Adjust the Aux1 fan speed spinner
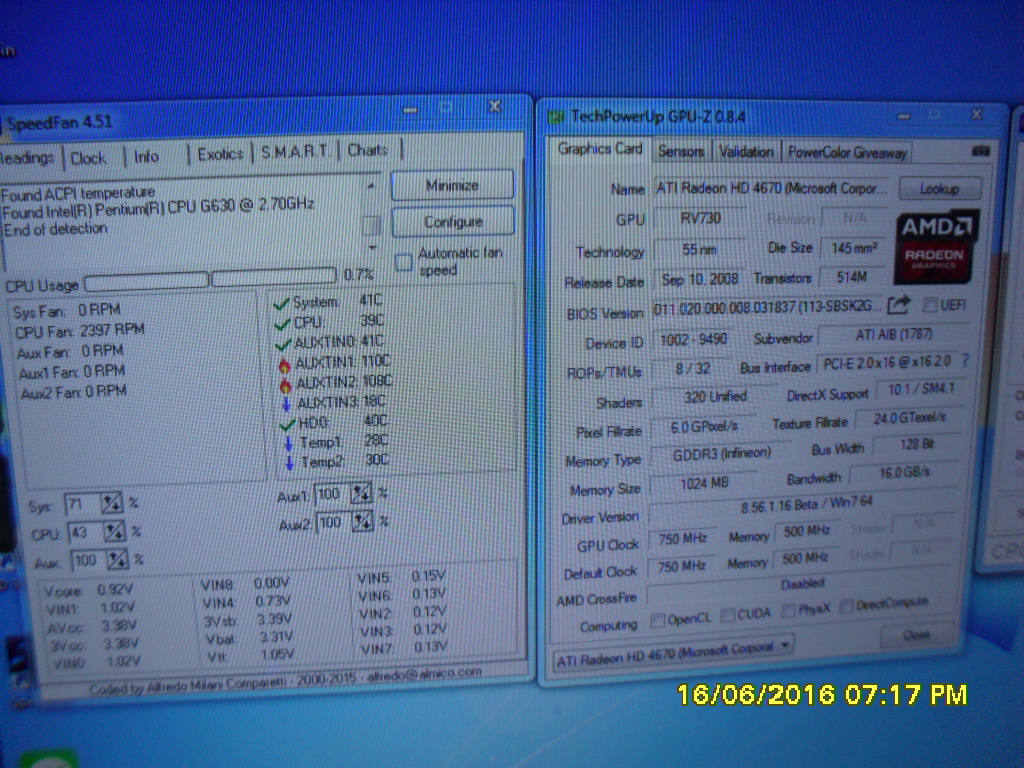The width and height of the screenshot is (1024, 768). tap(360, 493)
